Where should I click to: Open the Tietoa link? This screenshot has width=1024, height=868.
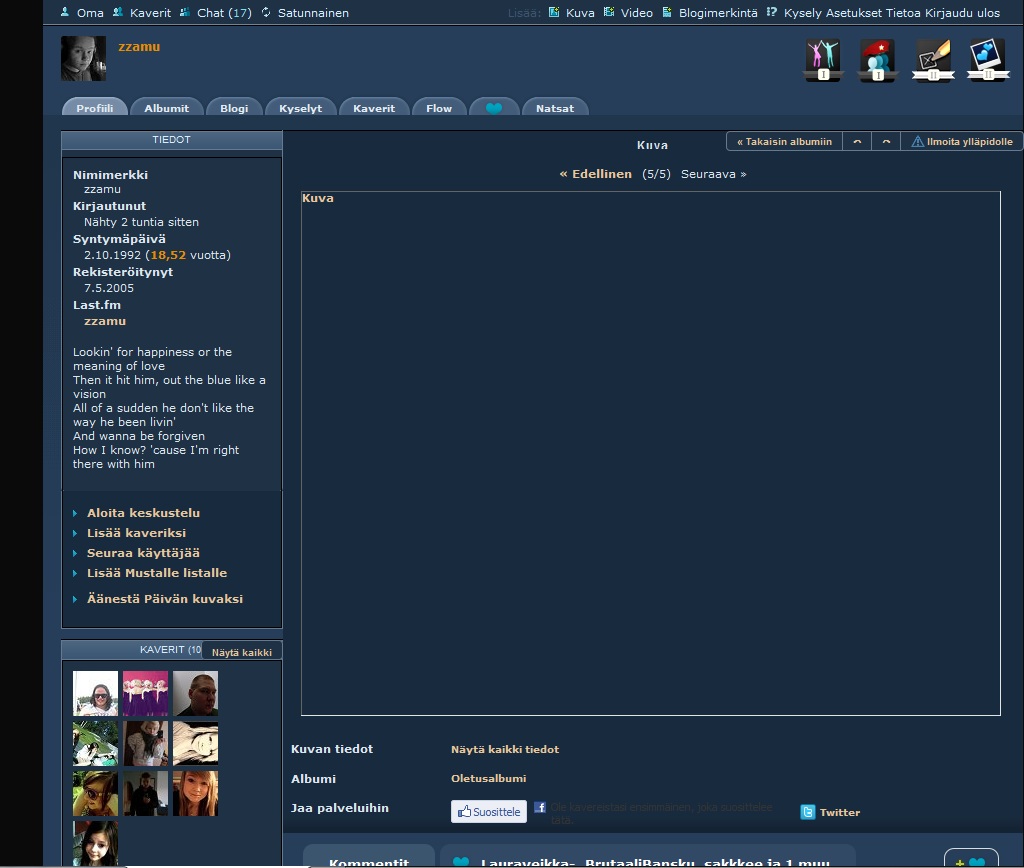903,12
